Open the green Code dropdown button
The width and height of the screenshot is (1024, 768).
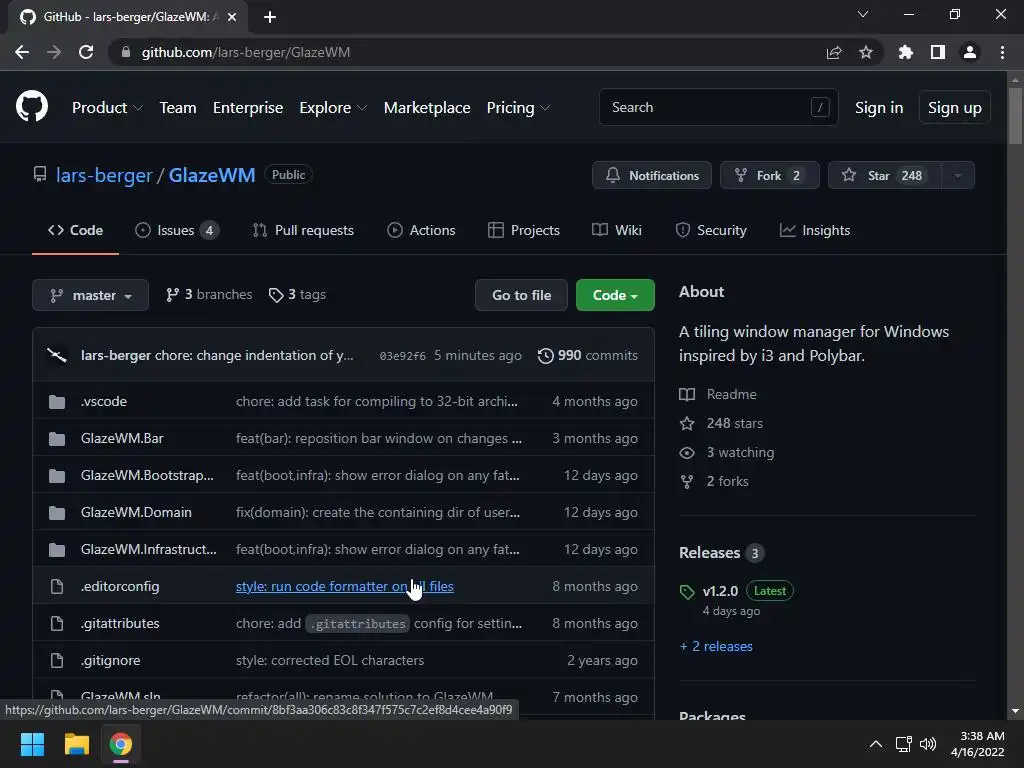coord(615,295)
